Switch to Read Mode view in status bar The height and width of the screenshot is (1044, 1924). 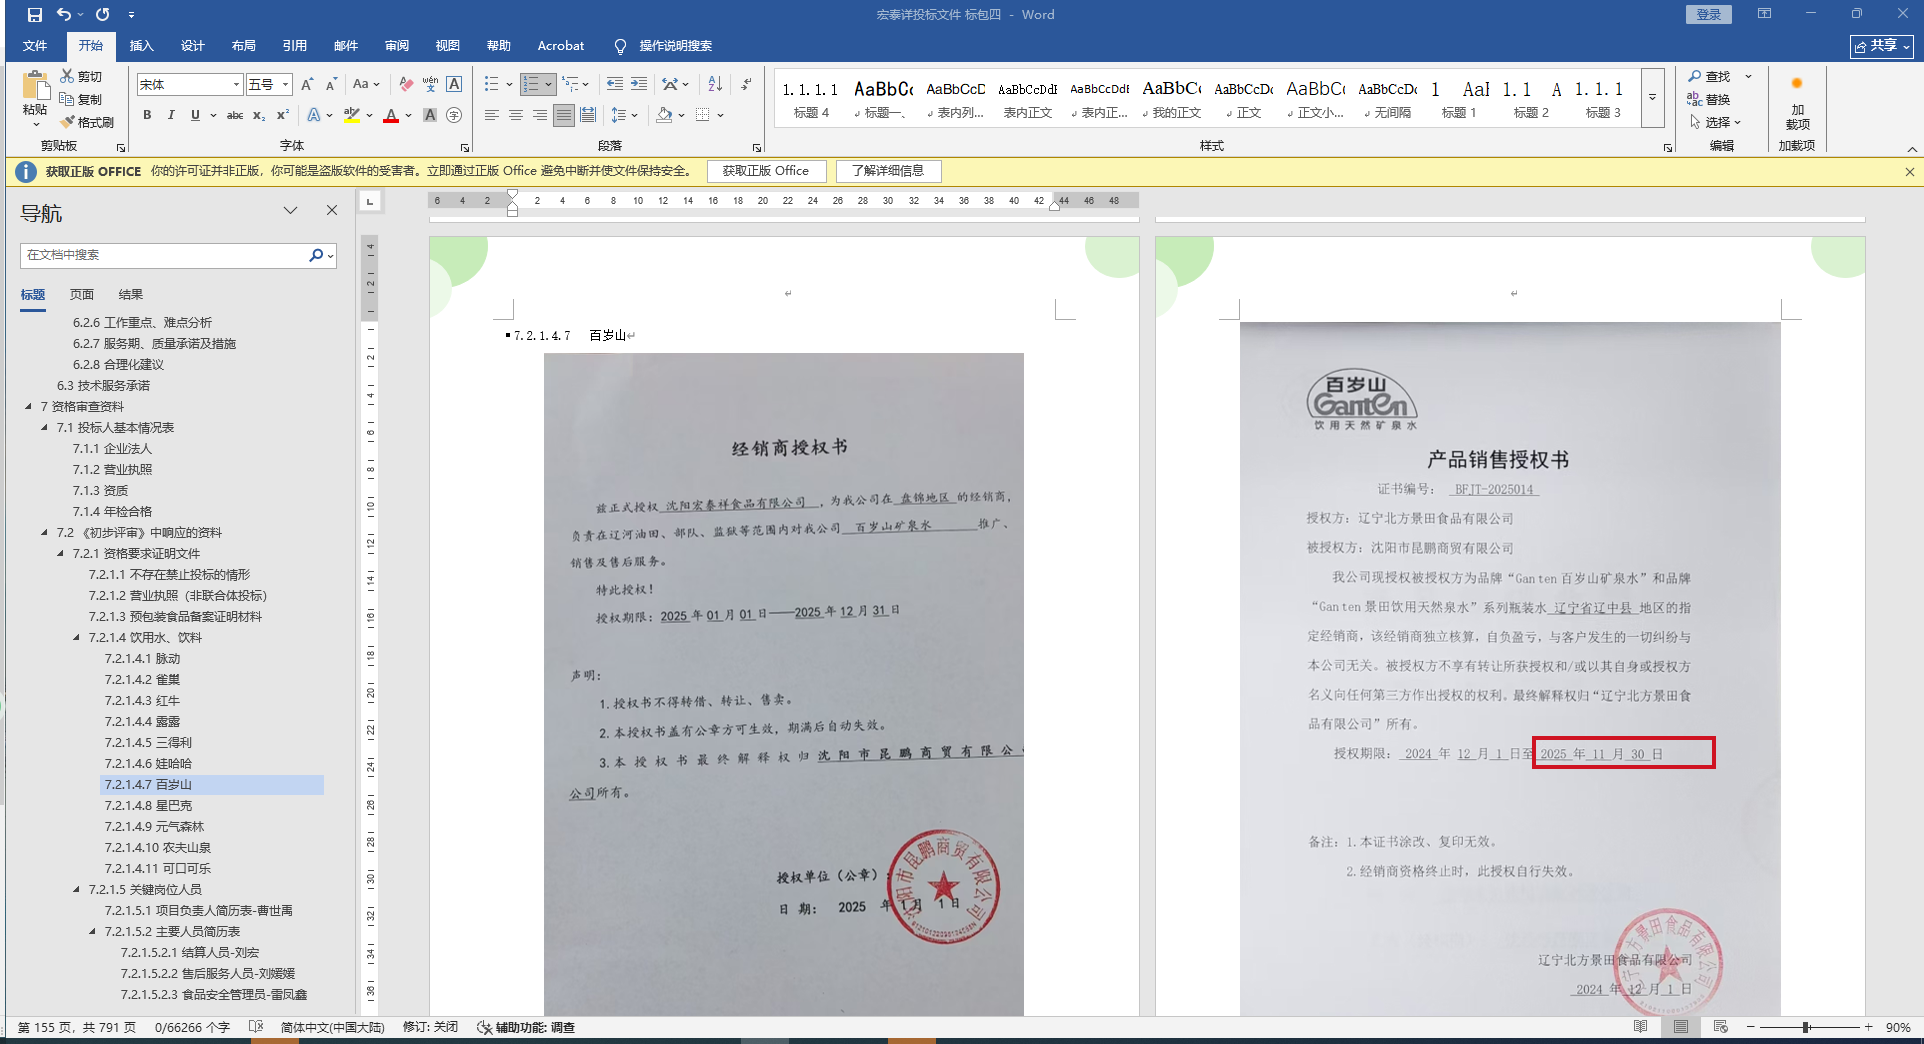click(1640, 1027)
